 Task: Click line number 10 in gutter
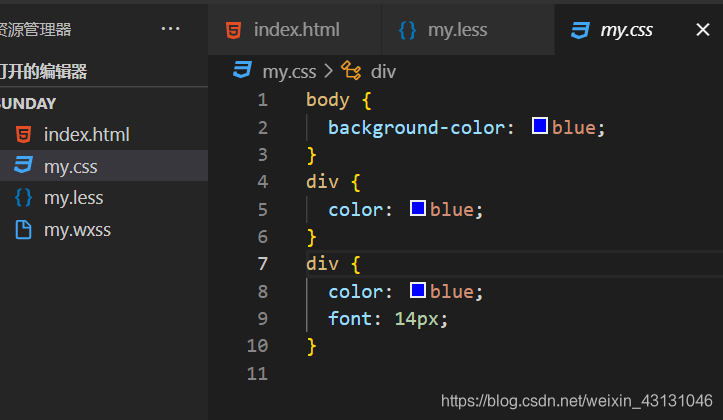pyautogui.click(x=257, y=346)
